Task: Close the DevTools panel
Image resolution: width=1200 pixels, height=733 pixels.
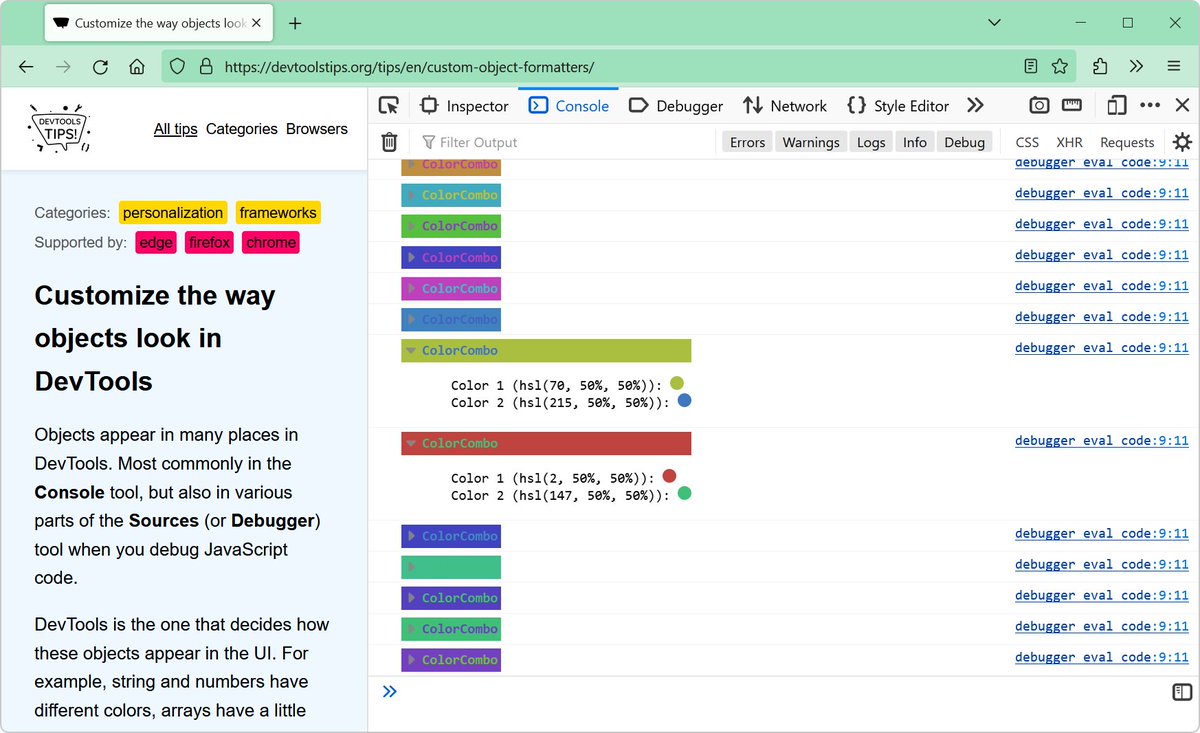Action: pyautogui.click(x=1182, y=105)
